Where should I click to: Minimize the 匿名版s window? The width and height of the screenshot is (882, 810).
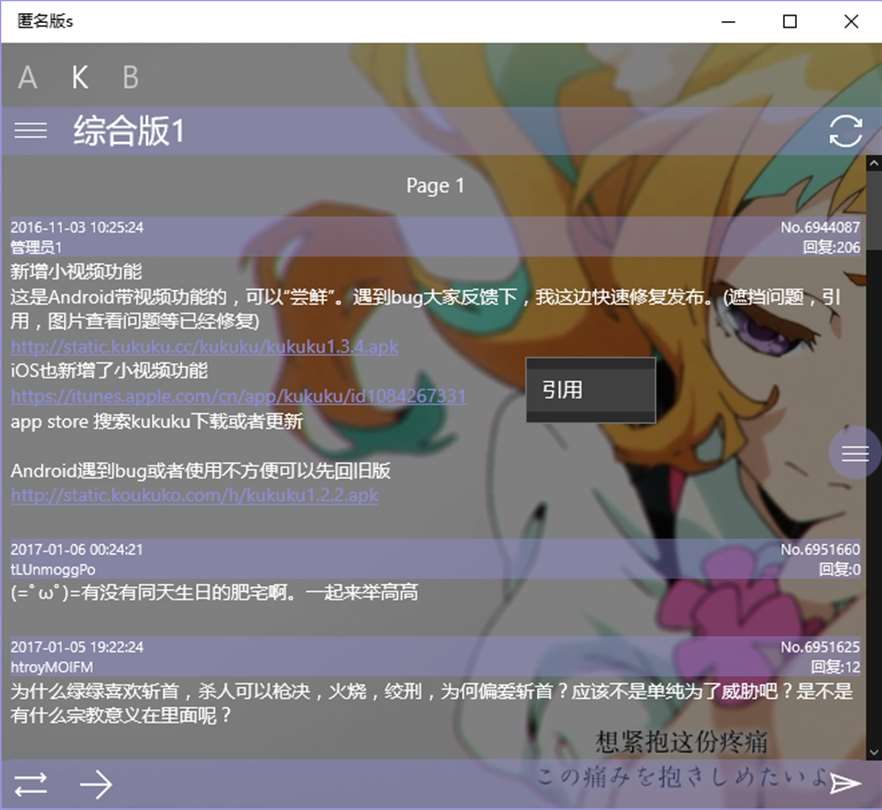click(728, 21)
